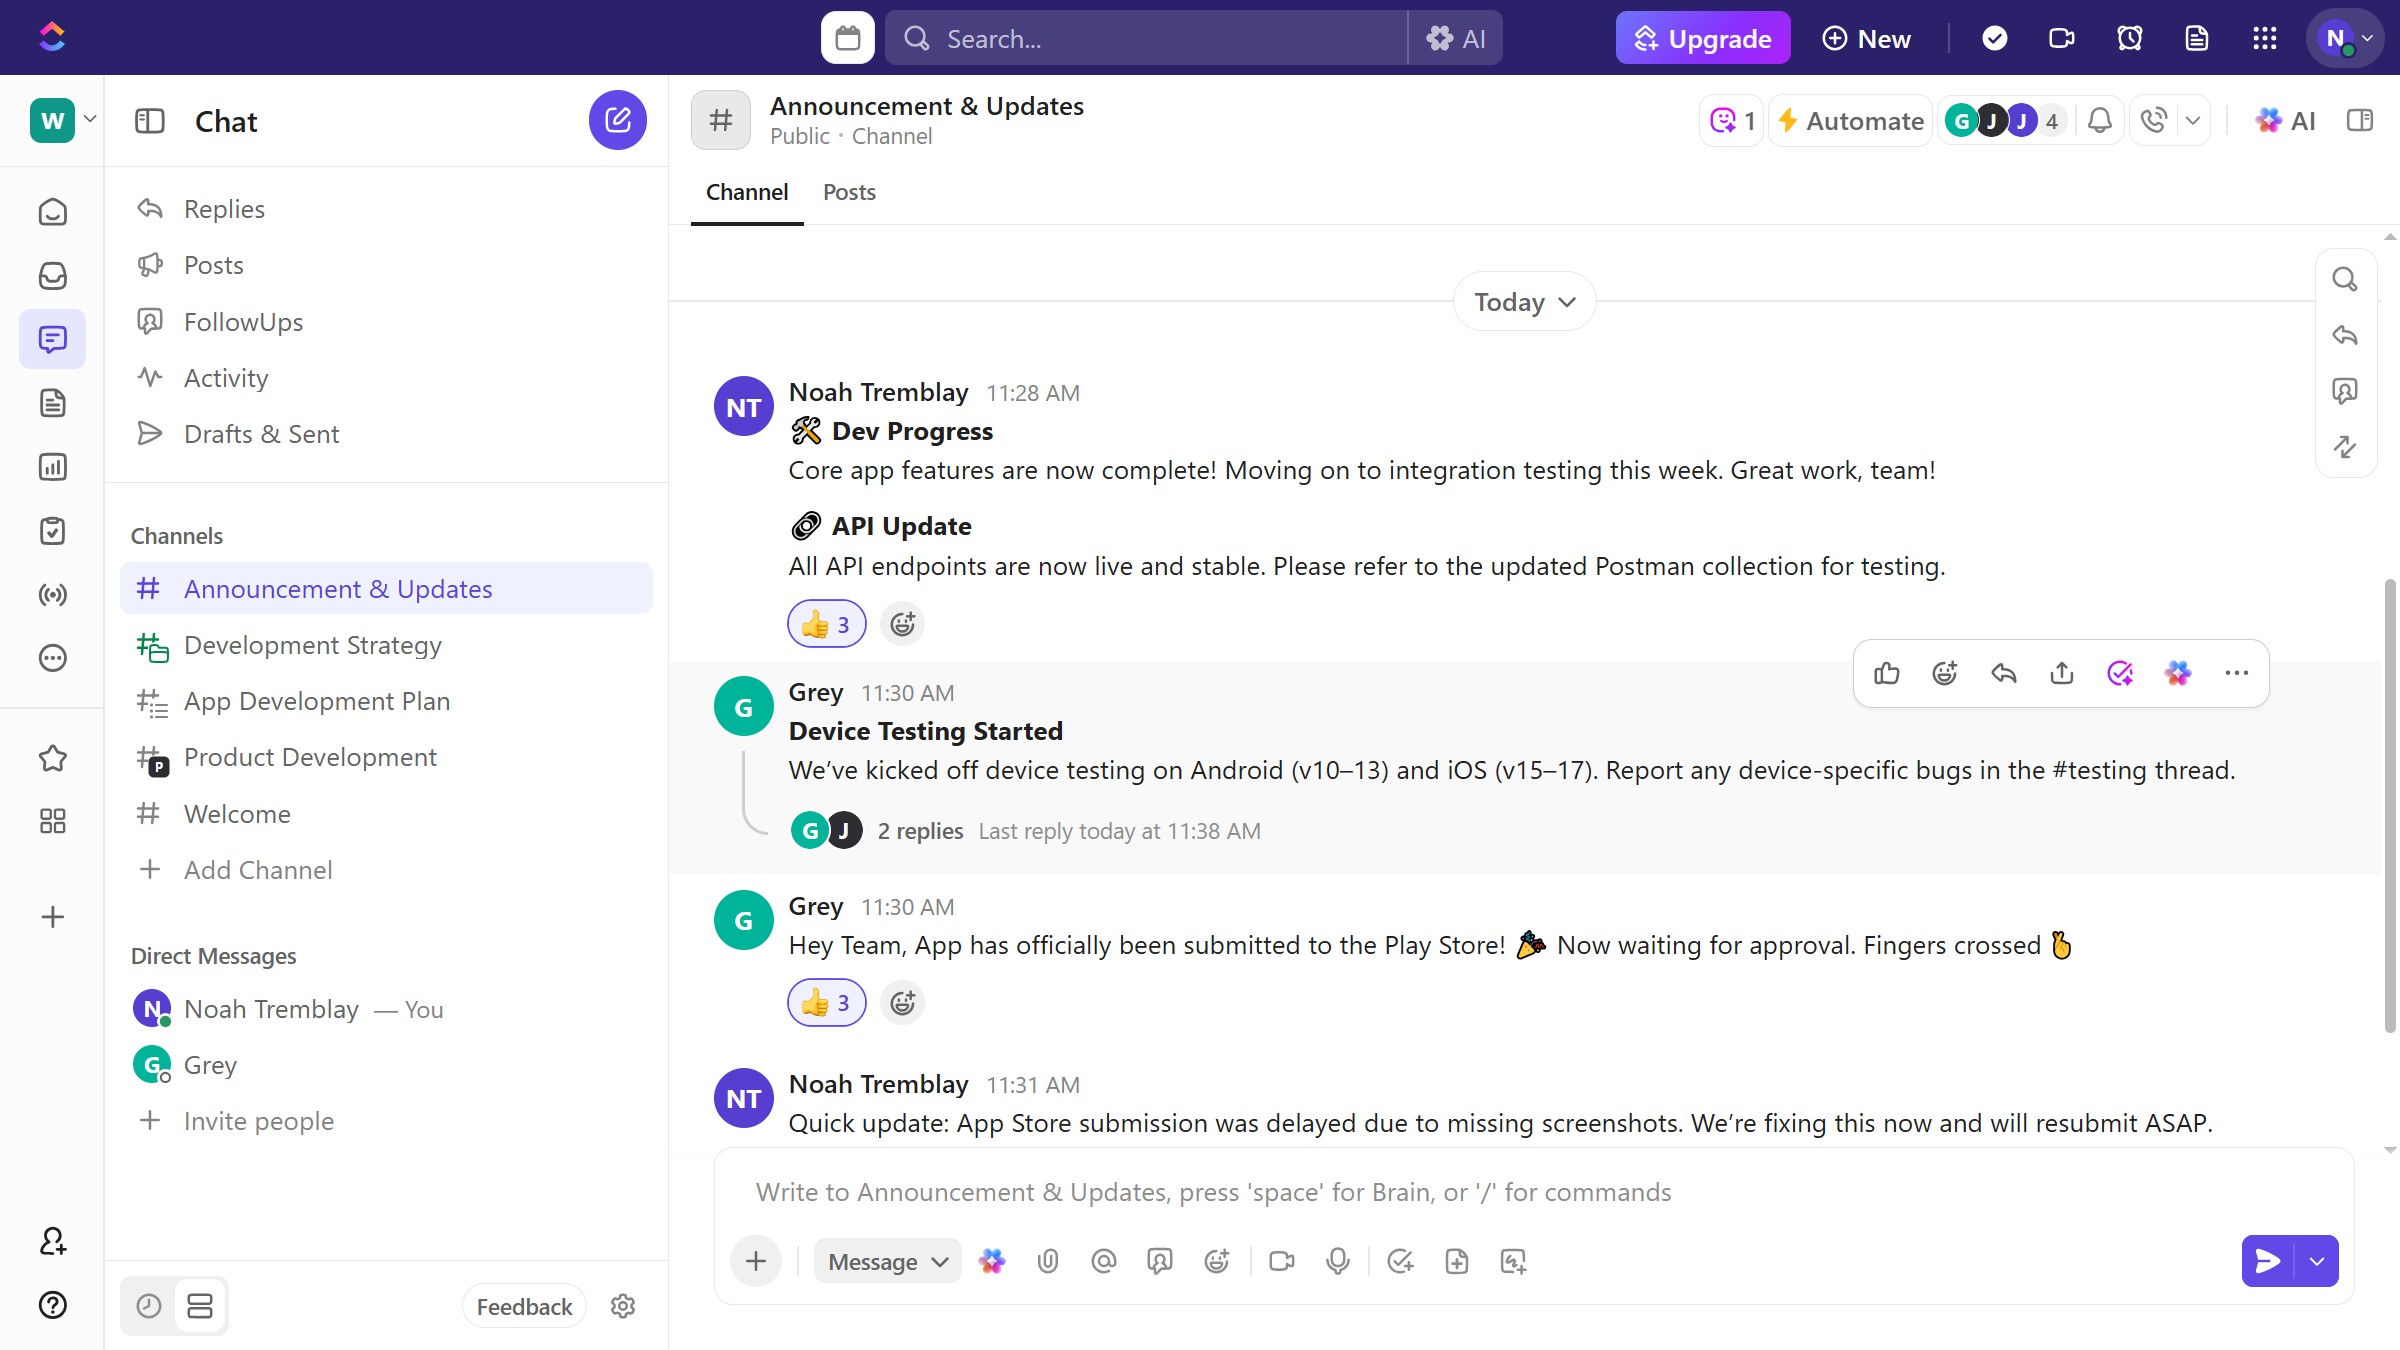
Task: Toggle the 👍 reaction on the Play Store message
Action: pos(826,1002)
